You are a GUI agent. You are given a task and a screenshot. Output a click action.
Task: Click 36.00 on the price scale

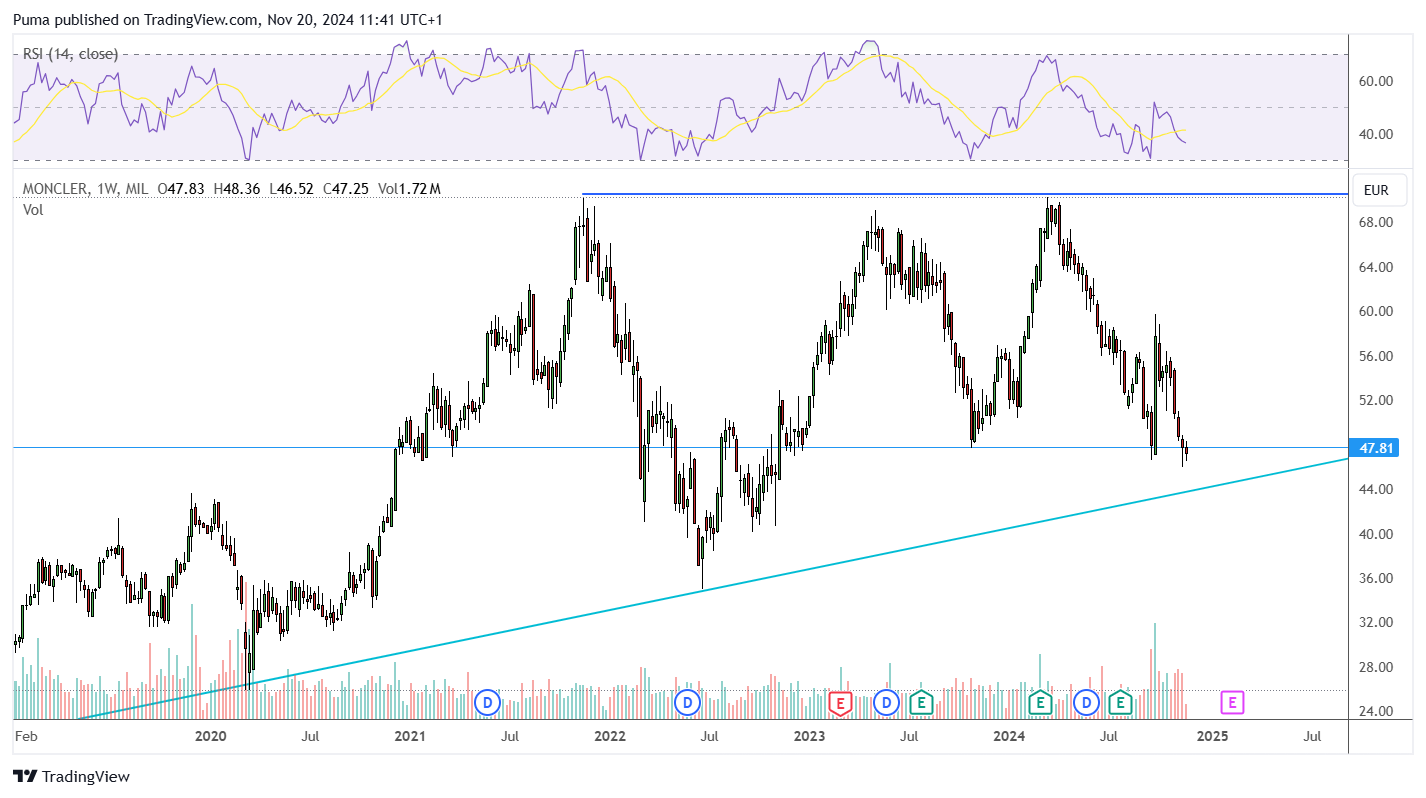1374,578
